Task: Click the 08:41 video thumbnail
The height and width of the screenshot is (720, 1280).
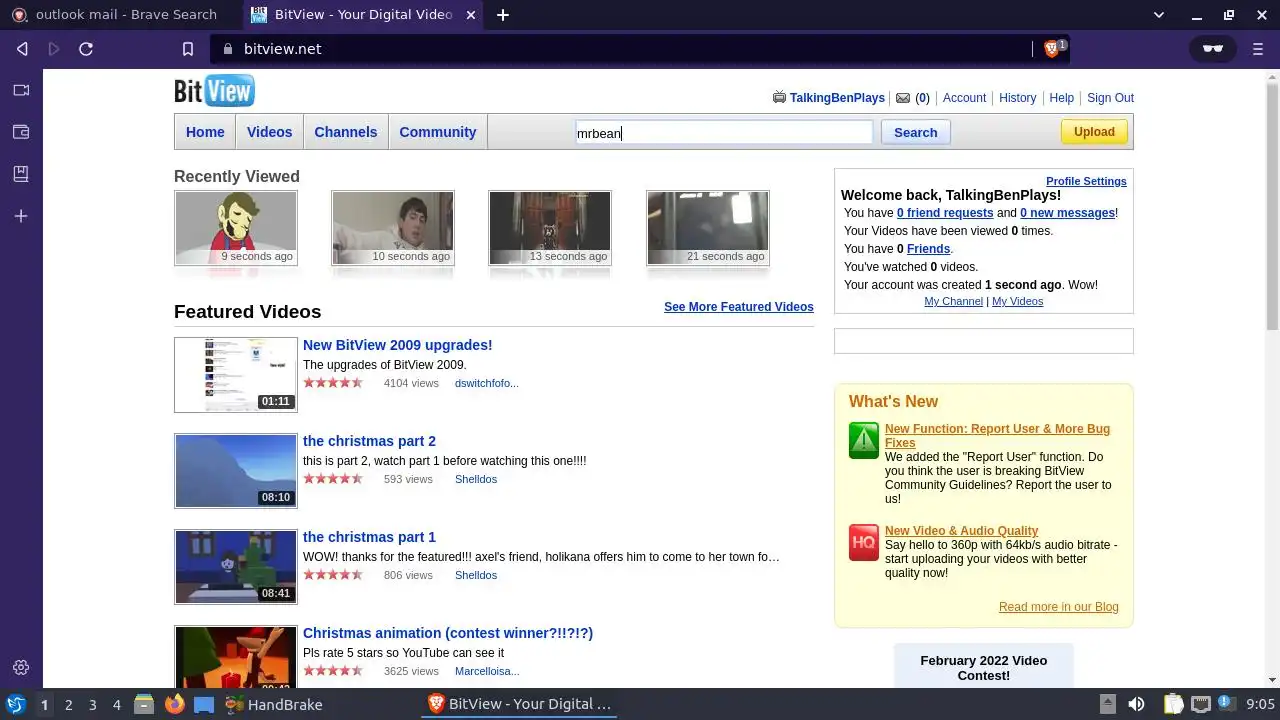Action: click(236, 567)
